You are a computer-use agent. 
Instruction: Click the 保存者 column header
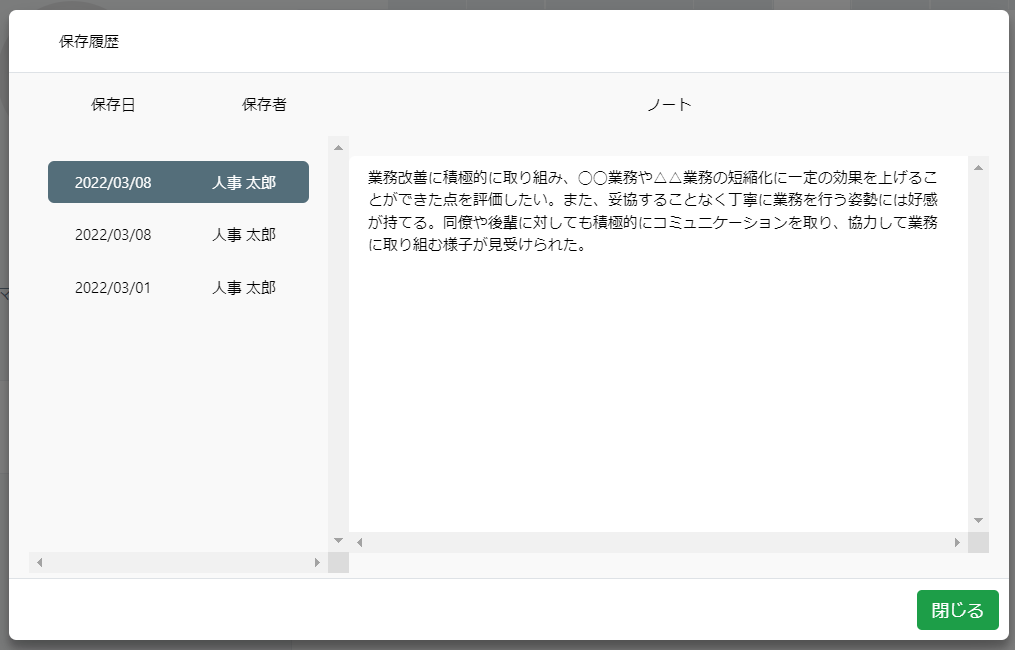coord(264,104)
